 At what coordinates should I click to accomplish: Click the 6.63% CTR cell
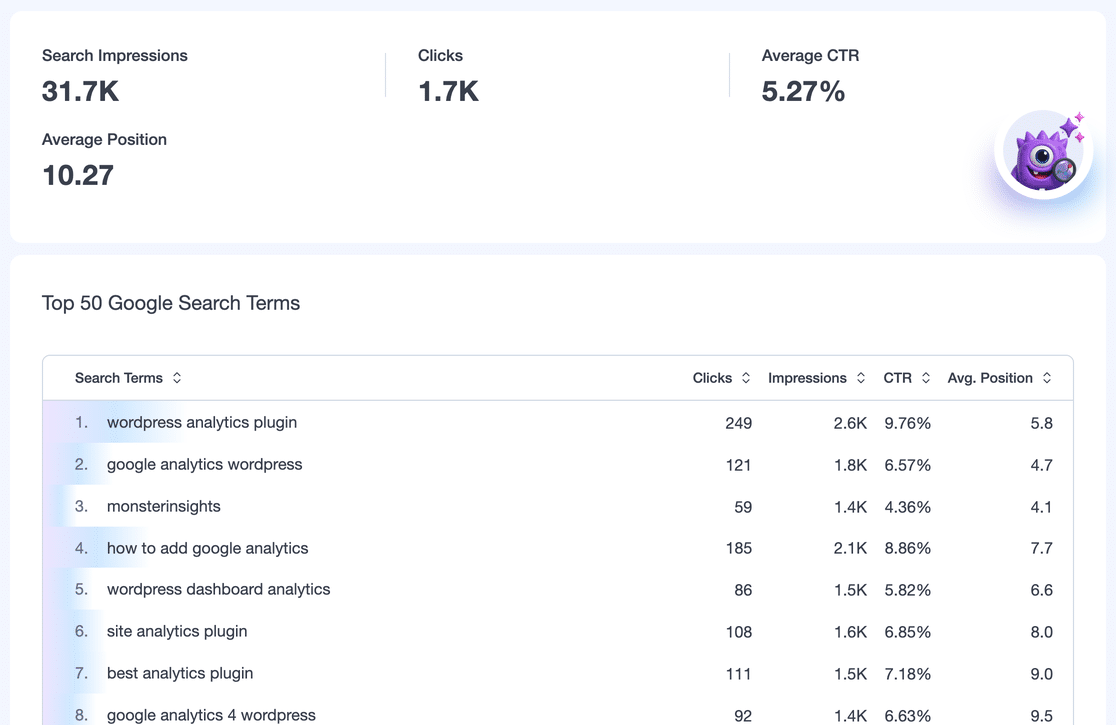click(907, 716)
